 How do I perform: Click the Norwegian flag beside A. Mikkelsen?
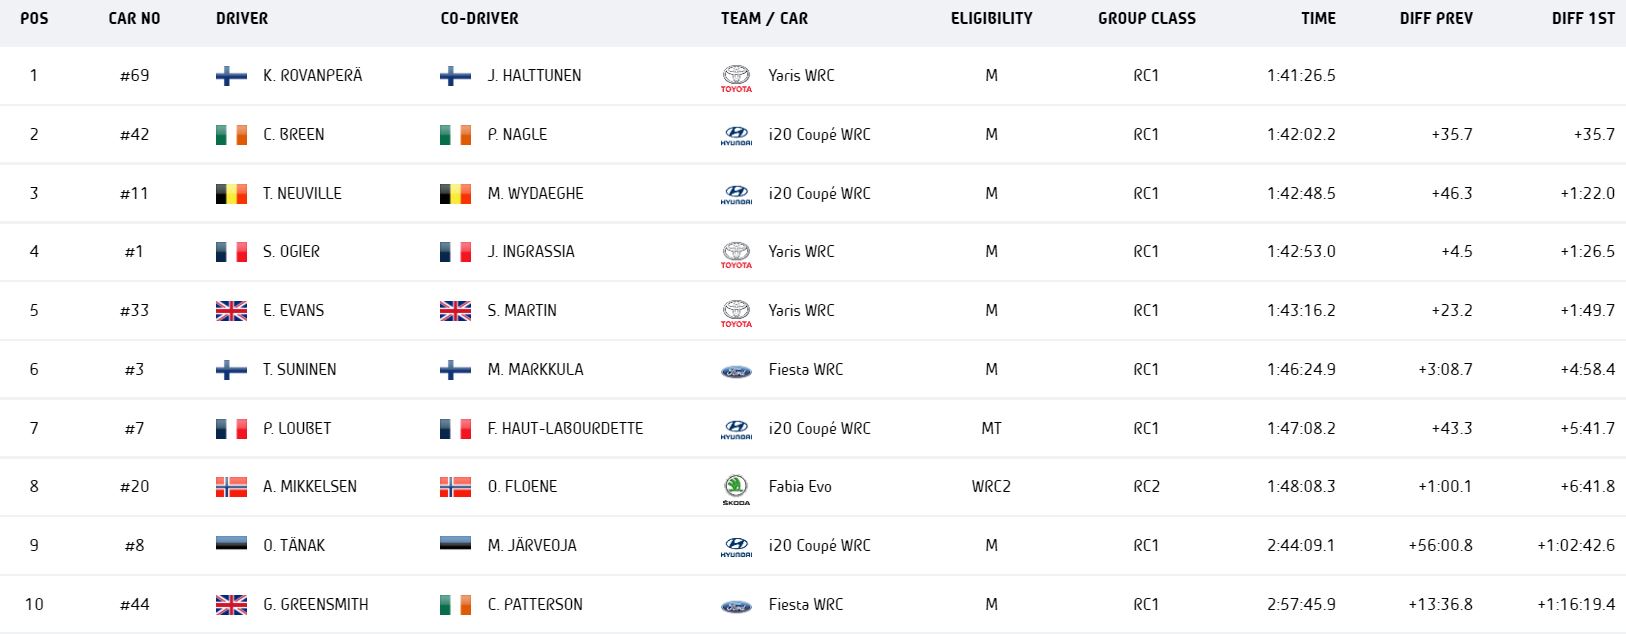(231, 487)
